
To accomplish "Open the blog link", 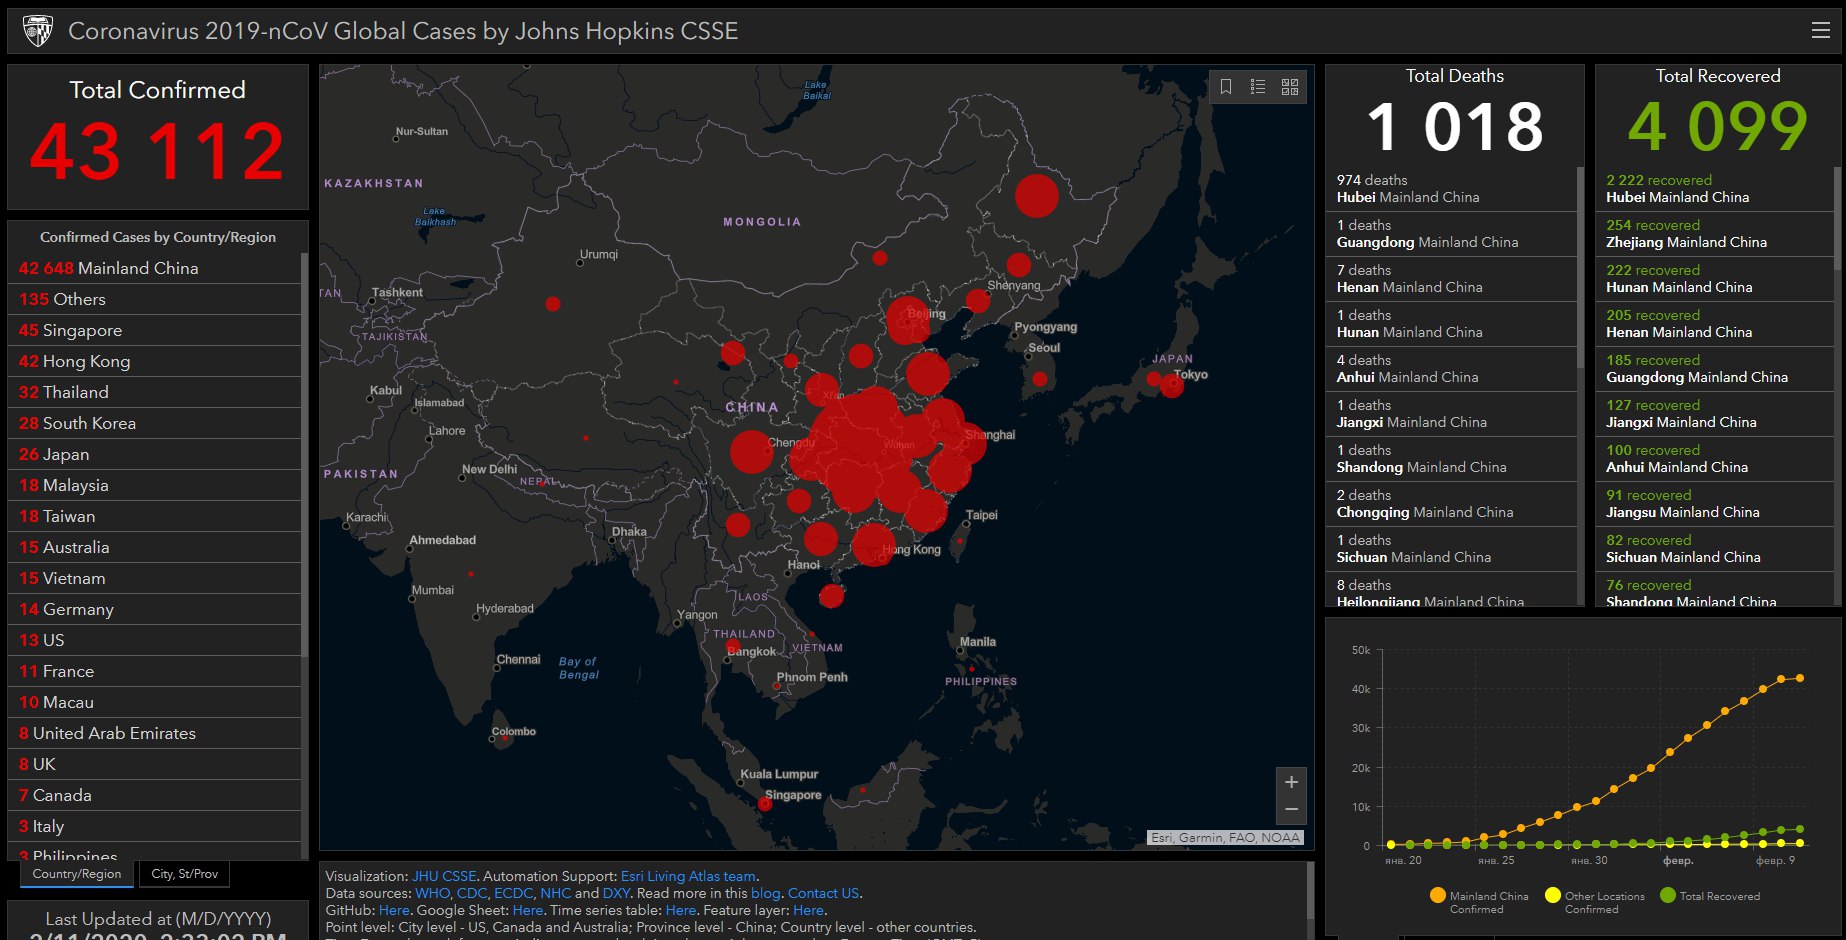I will 765,893.
